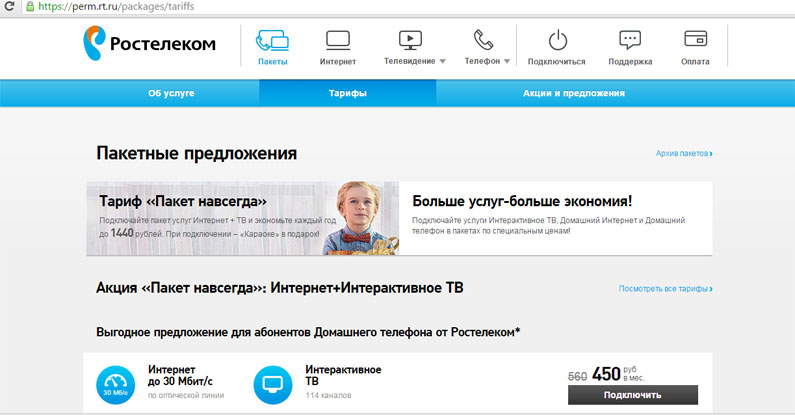Switch to the Об услуге tab
This screenshot has width=795, height=415.
tap(171, 93)
